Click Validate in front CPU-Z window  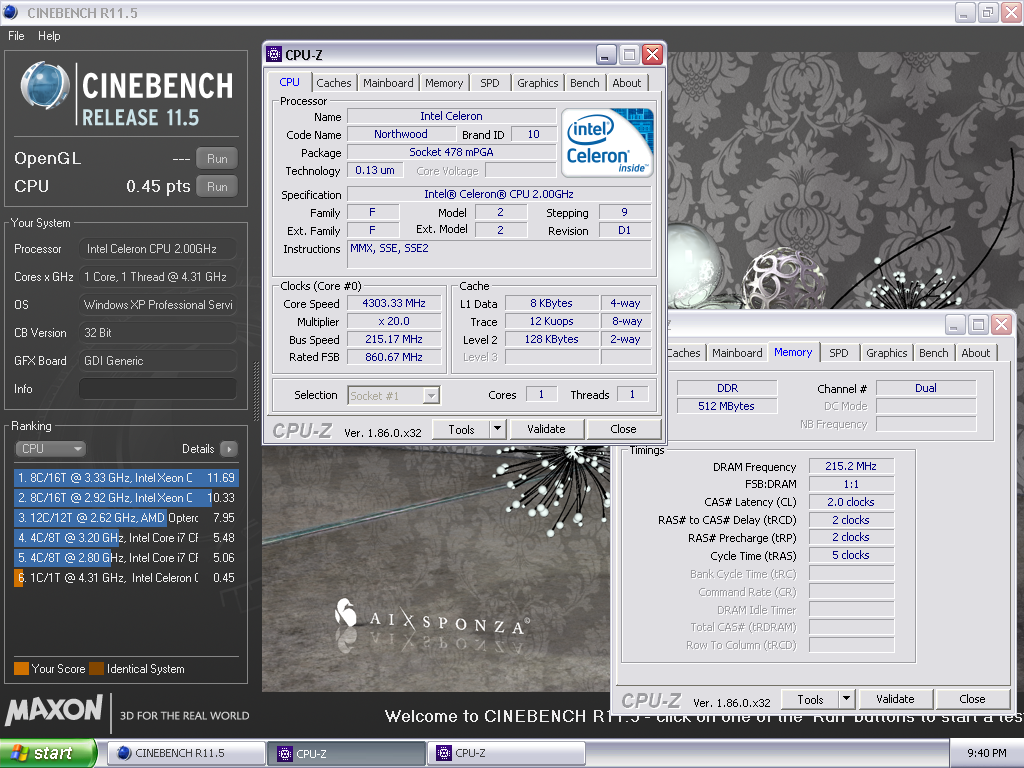(546, 430)
